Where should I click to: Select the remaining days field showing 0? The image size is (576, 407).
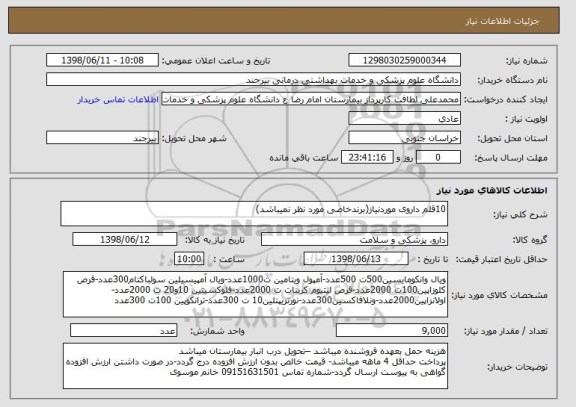(438, 158)
